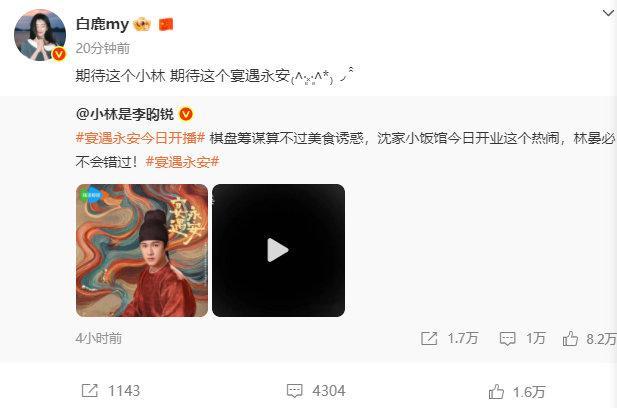The image size is (617, 408).
Task: Open 白鹿my username link
Action: pos(102,24)
